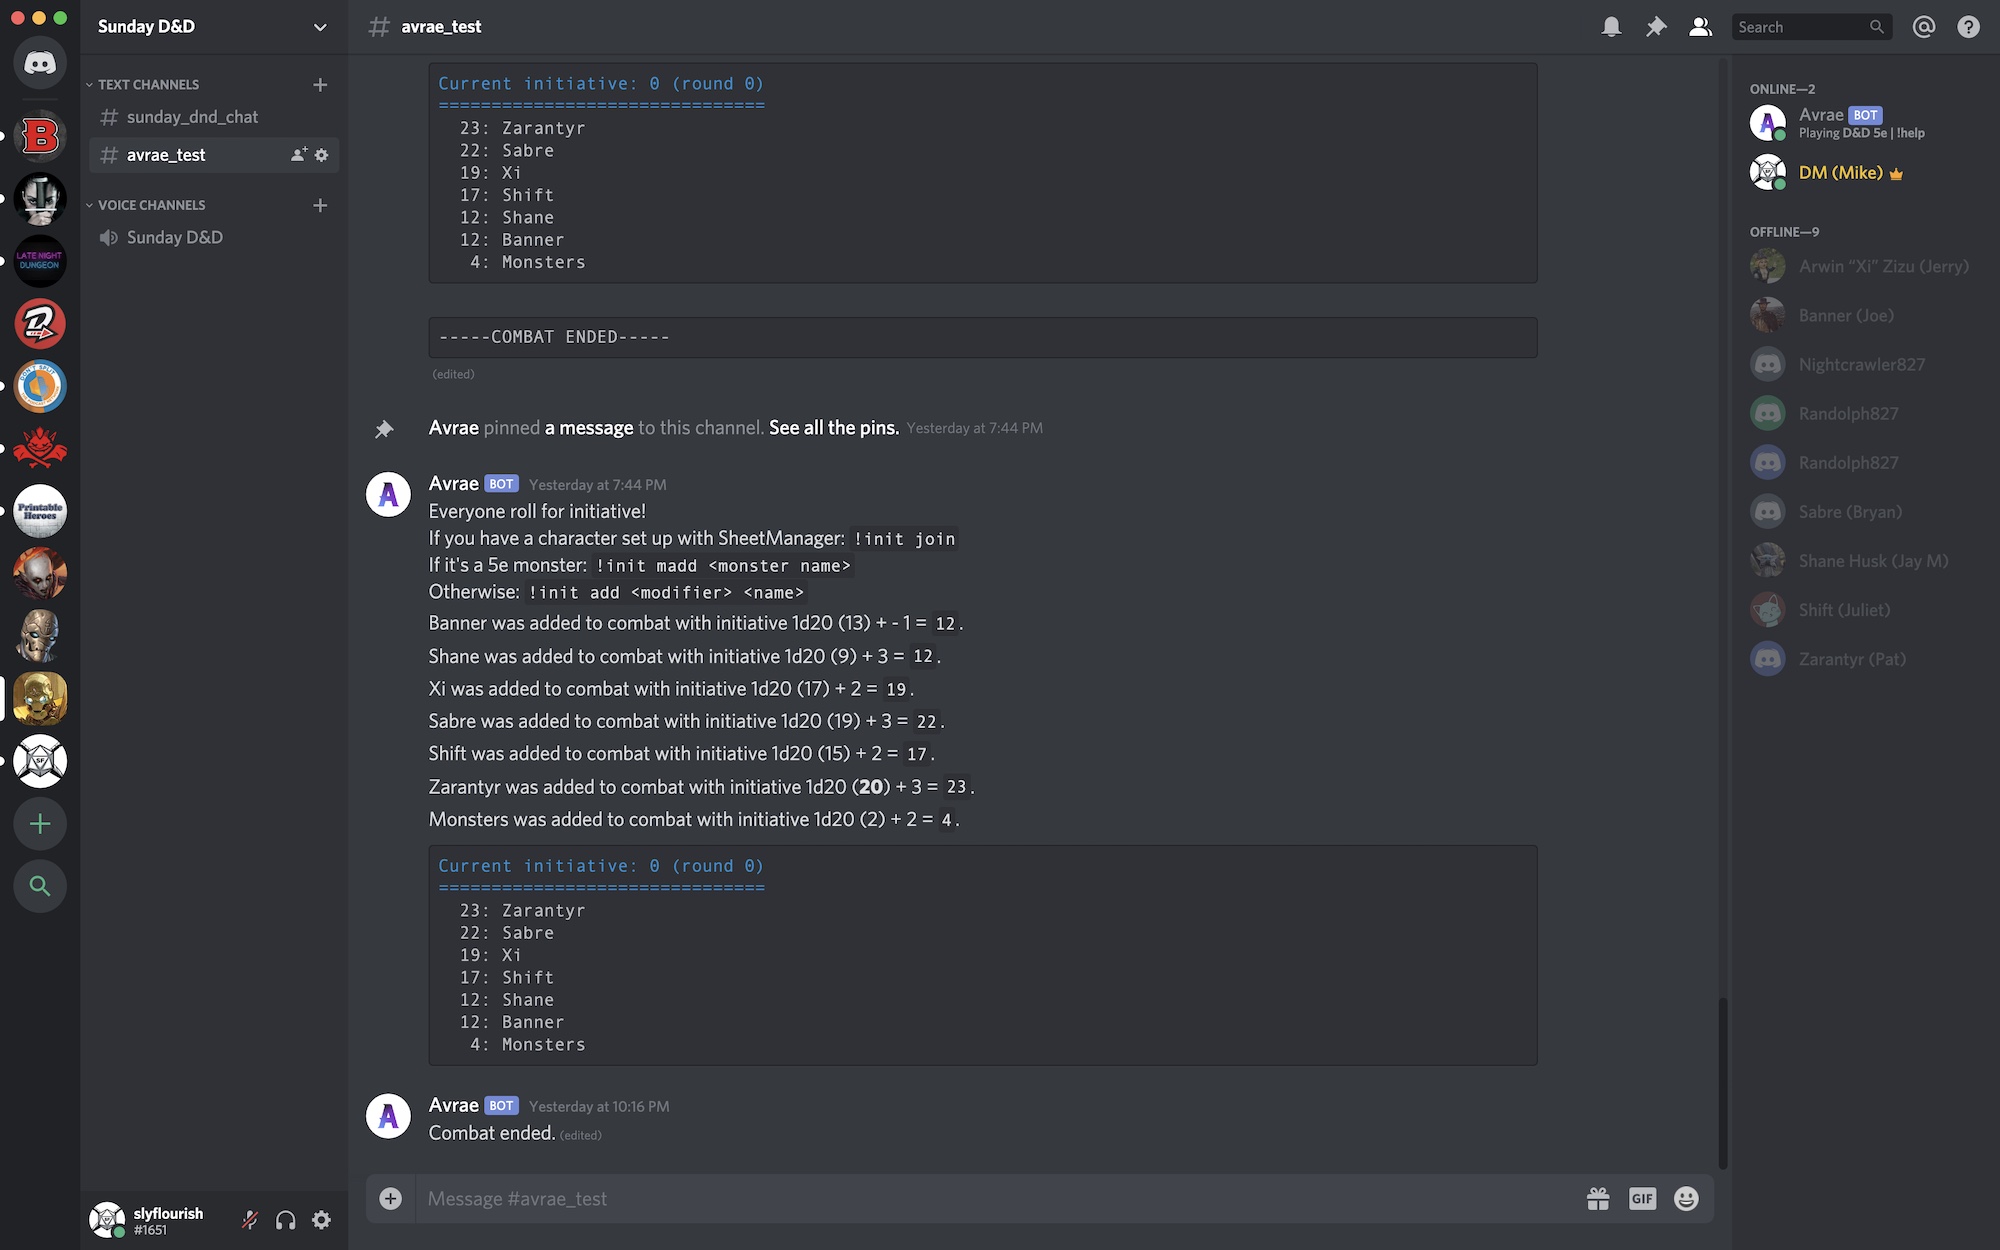The height and width of the screenshot is (1250, 2000).
Task: Click the add attachment plus icon
Action: point(389,1198)
